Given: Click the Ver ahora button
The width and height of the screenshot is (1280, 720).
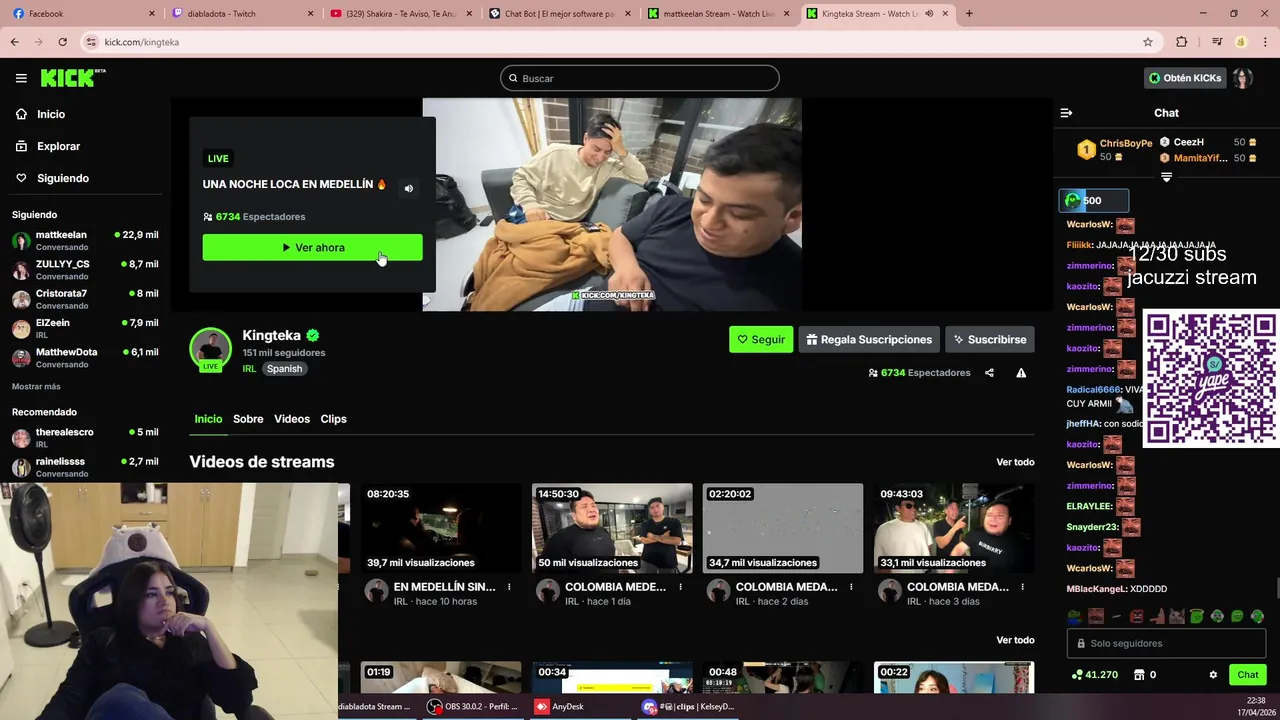Looking at the screenshot, I should pyautogui.click(x=312, y=247).
